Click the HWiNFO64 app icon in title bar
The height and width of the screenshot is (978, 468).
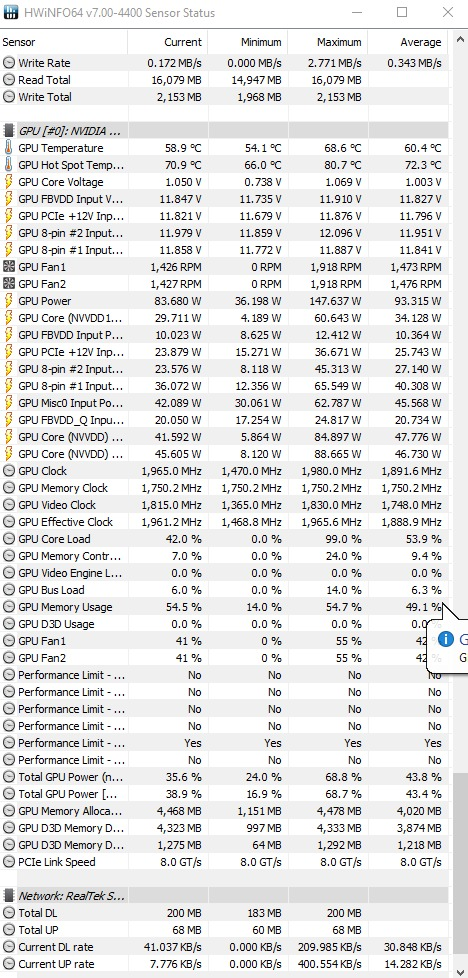pos(11,12)
